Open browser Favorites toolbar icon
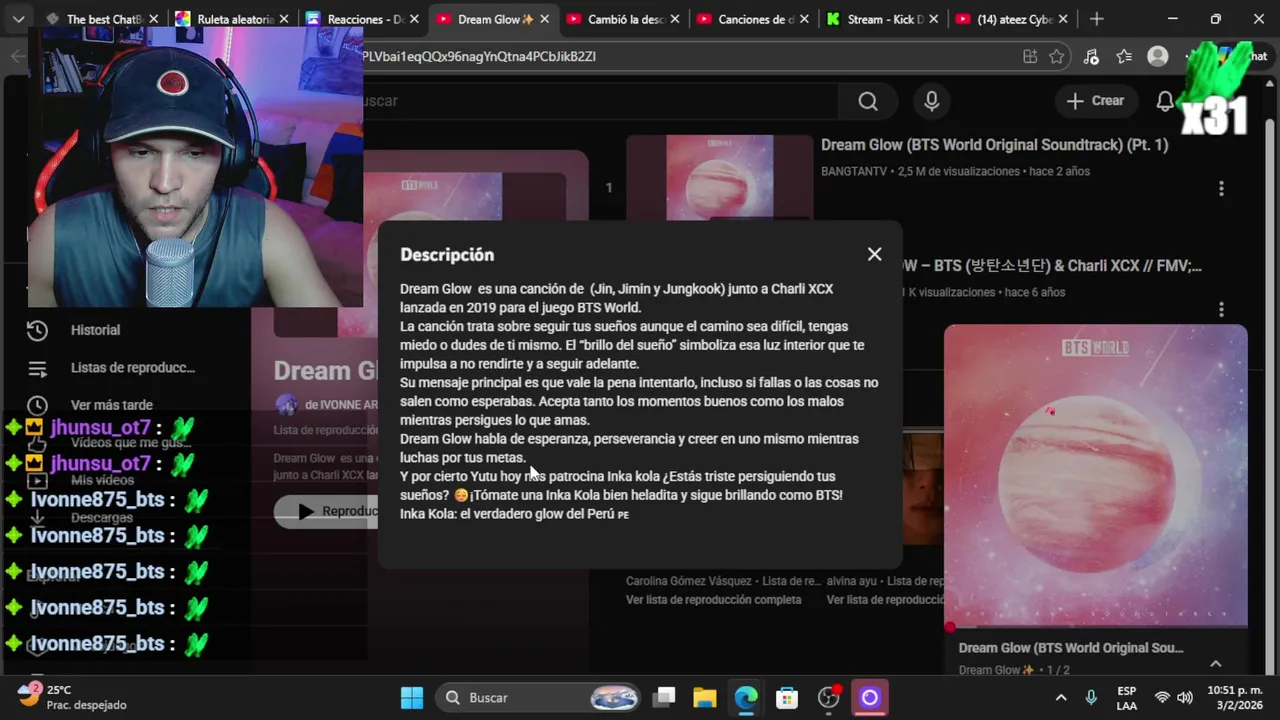Image resolution: width=1280 pixels, height=720 pixels. pyautogui.click(x=1124, y=57)
